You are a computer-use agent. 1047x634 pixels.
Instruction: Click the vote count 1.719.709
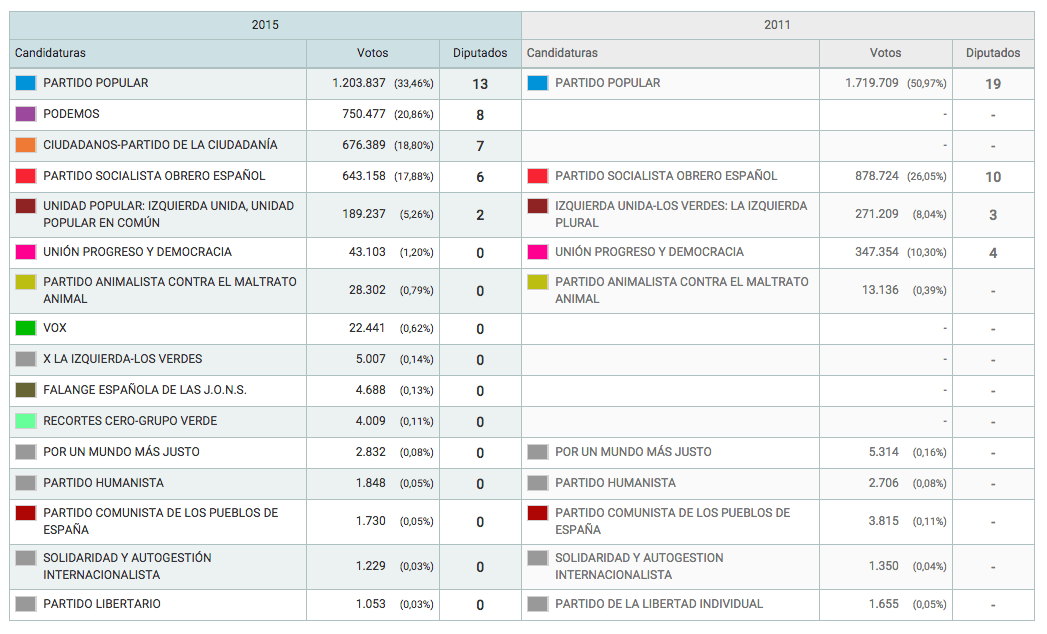click(x=872, y=83)
